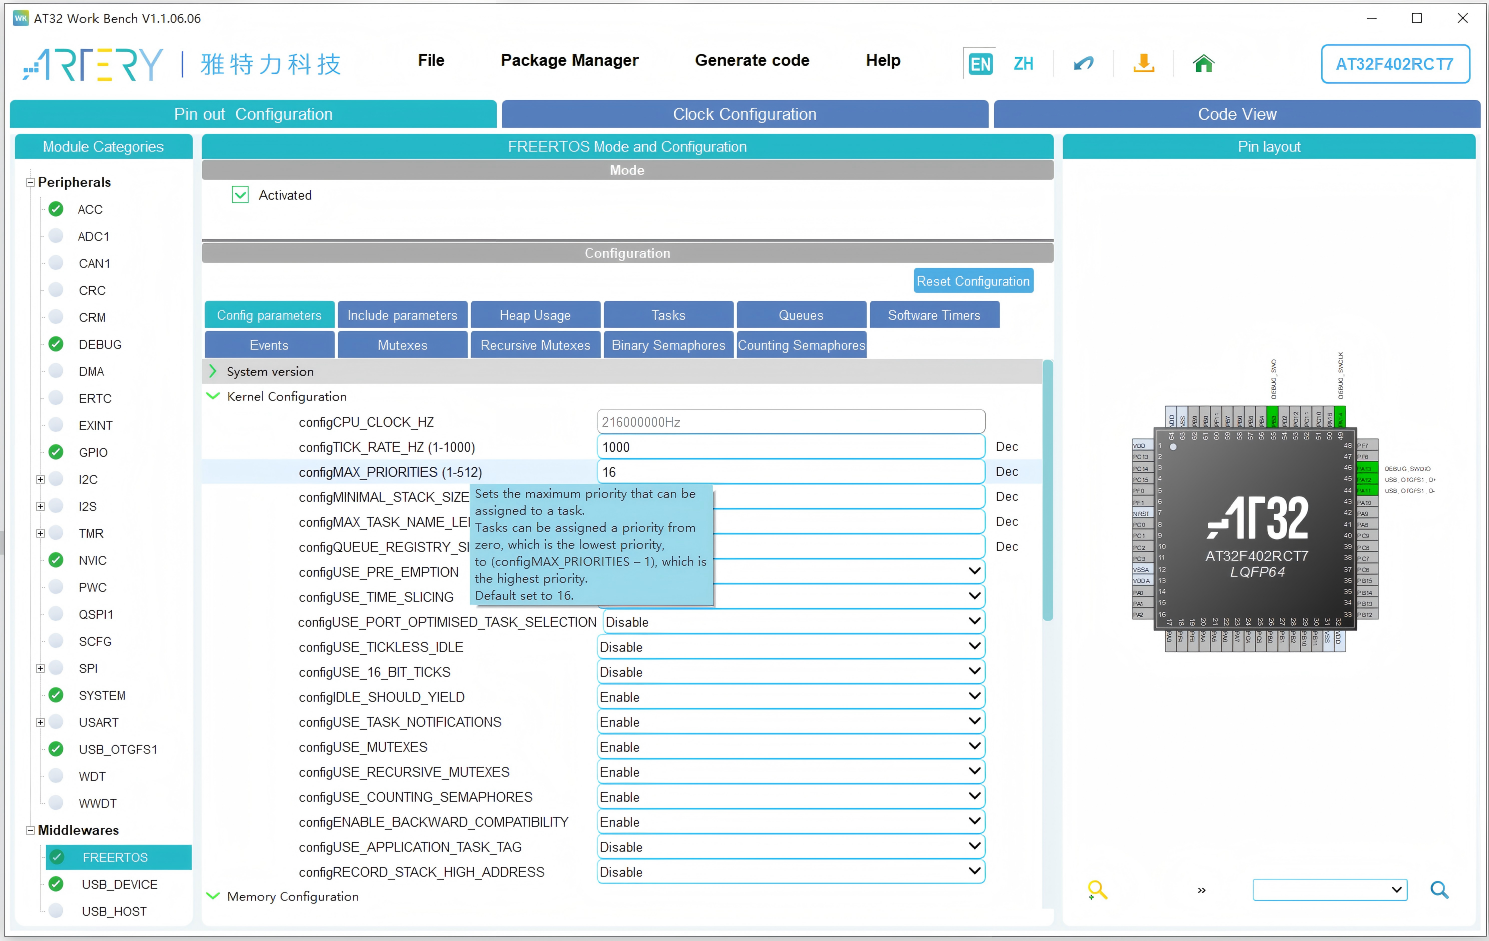Click the USB_DEVICE green check icon
This screenshot has width=1489, height=941.
pos(56,884)
